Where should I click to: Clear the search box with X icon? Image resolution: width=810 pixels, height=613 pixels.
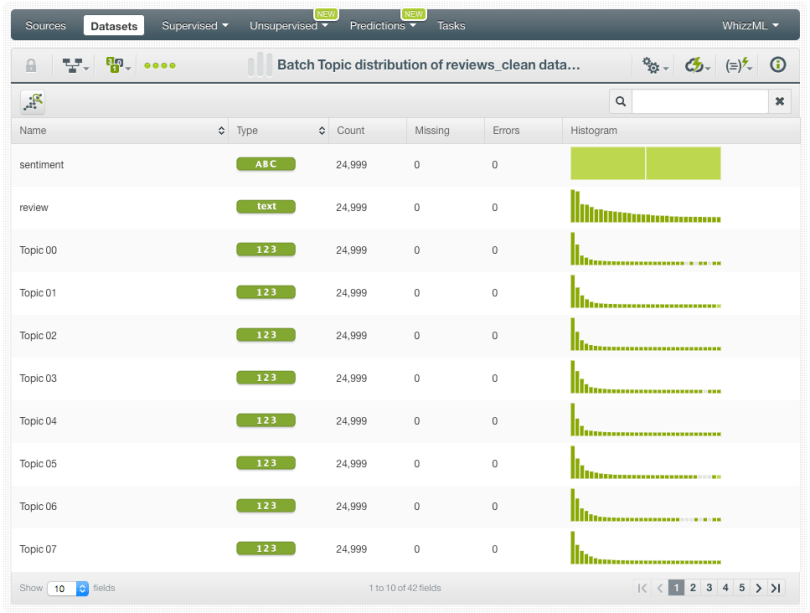[780, 101]
